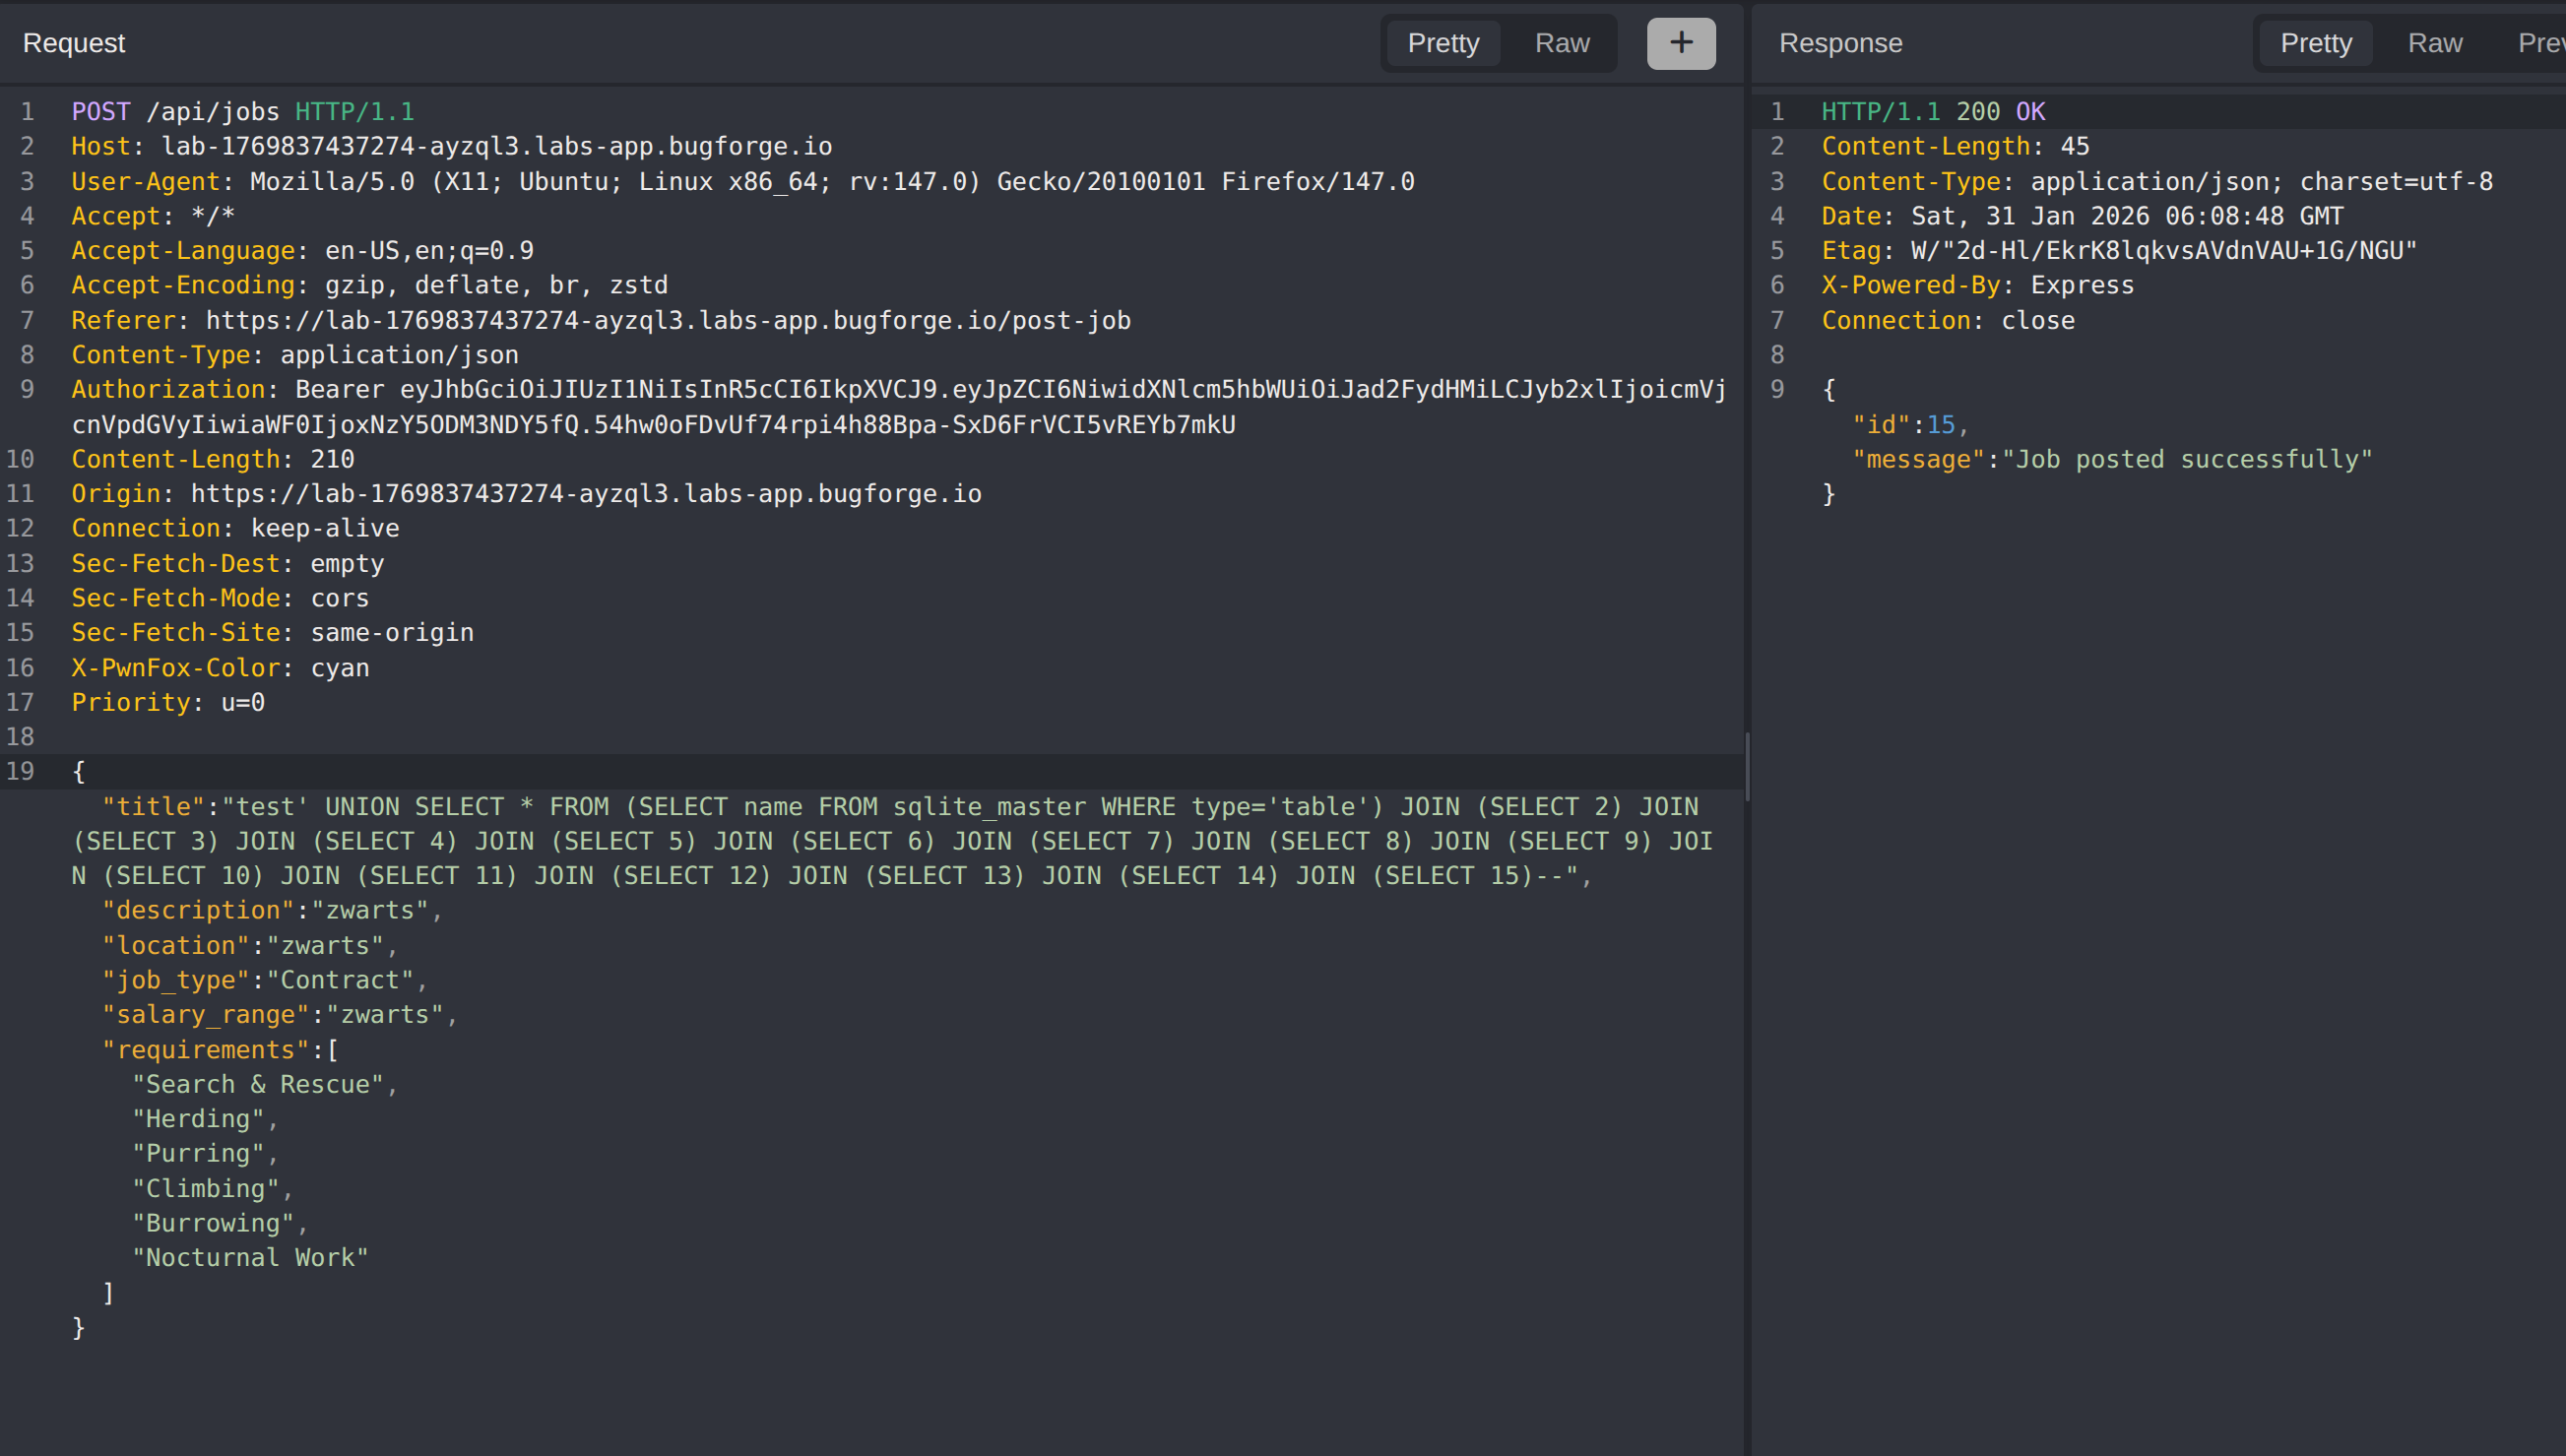Place cursor on the Authorization header name

click(168, 389)
